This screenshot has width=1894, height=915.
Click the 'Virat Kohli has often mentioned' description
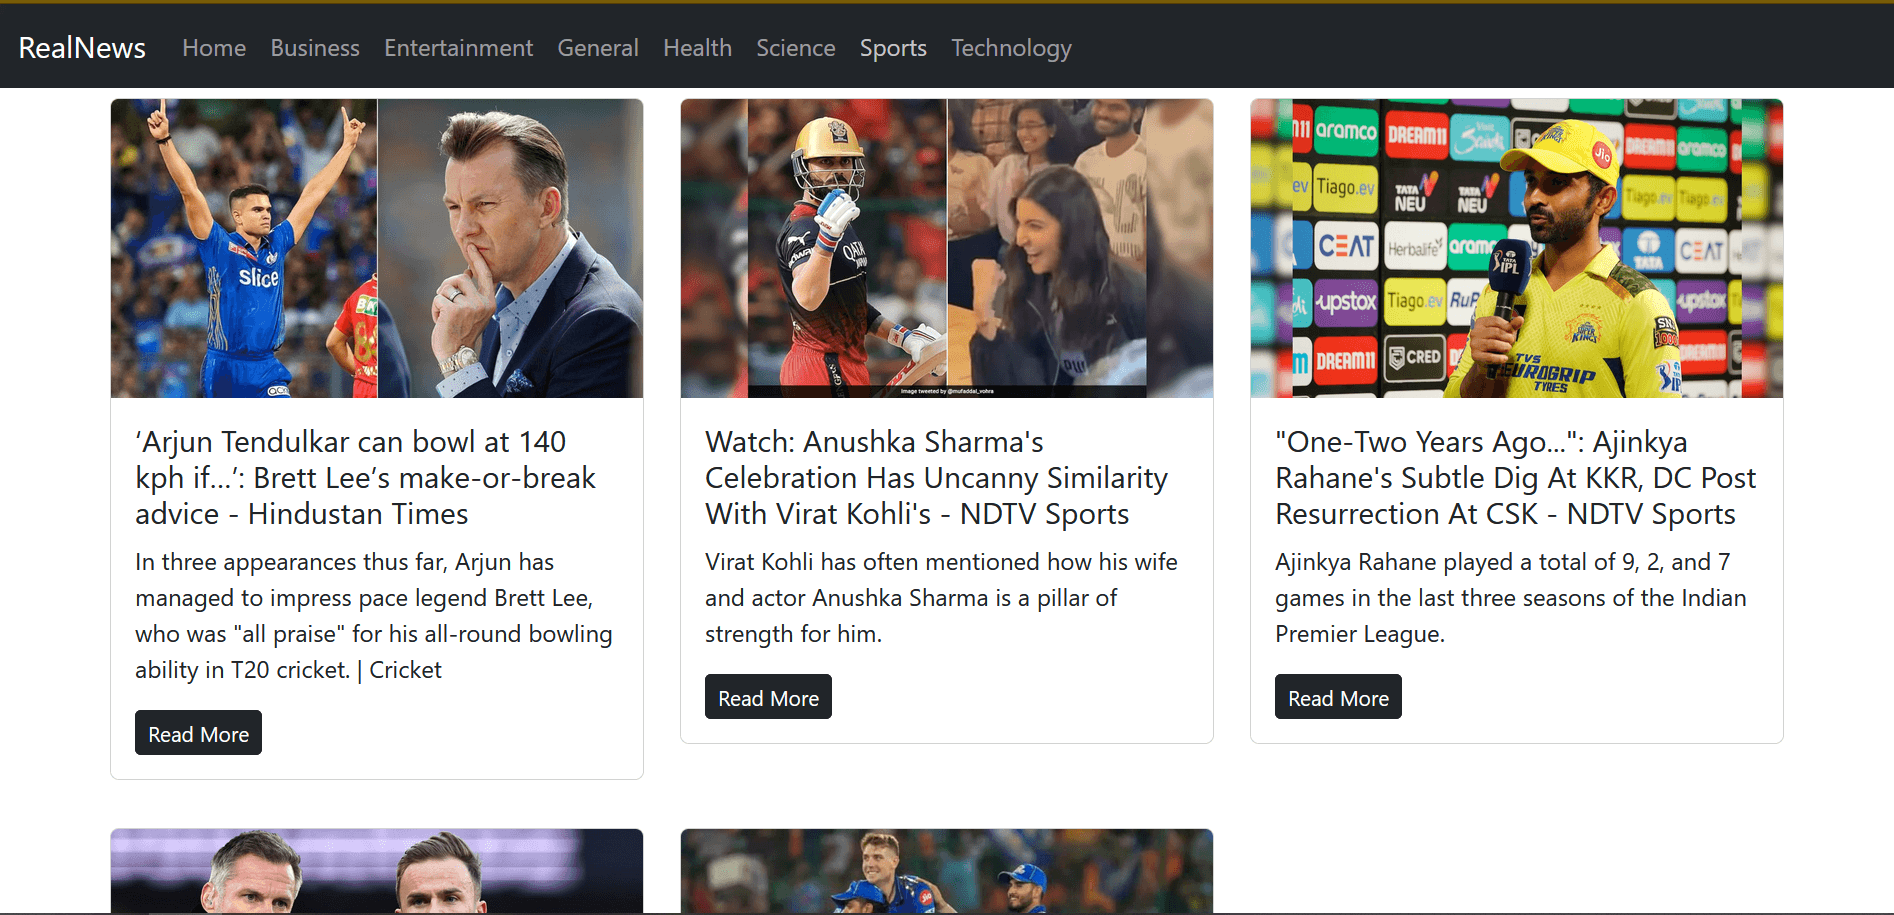[942, 598]
